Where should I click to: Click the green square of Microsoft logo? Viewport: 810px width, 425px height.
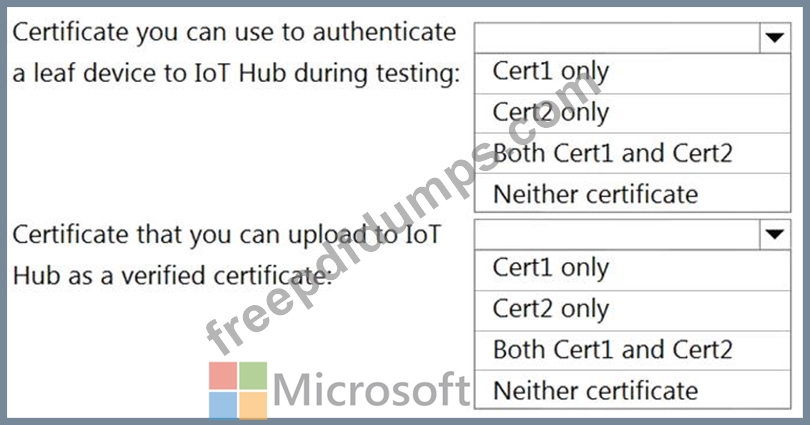click(253, 375)
